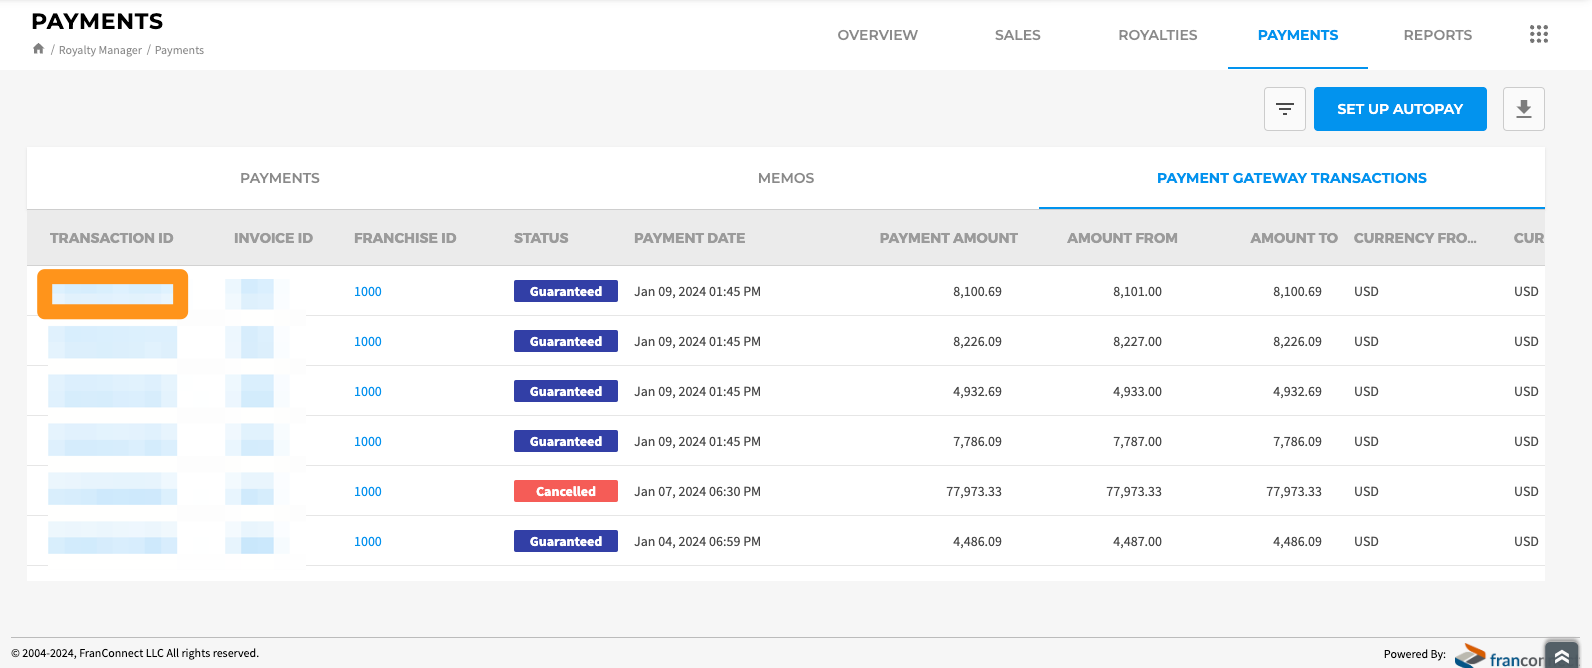
Task: Click amount from 4,933.00
Action: [x=1137, y=392]
